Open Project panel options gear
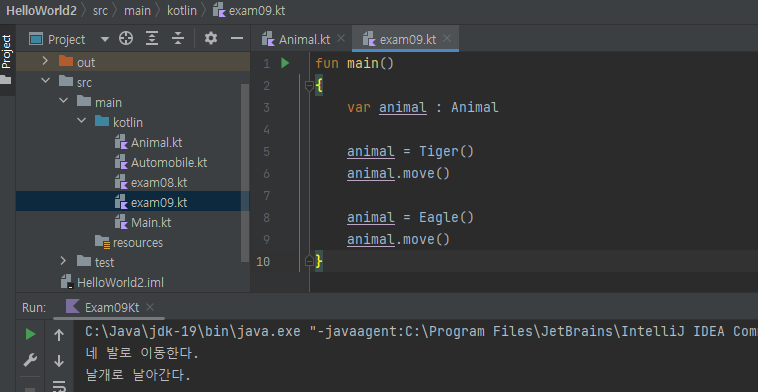Viewport: 758px width, 392px height. point(211,38)
